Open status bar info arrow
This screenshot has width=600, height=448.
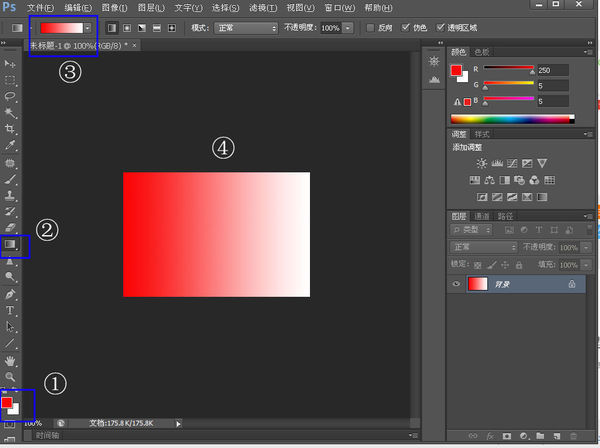pyautogui.click(x=178, y=424)
